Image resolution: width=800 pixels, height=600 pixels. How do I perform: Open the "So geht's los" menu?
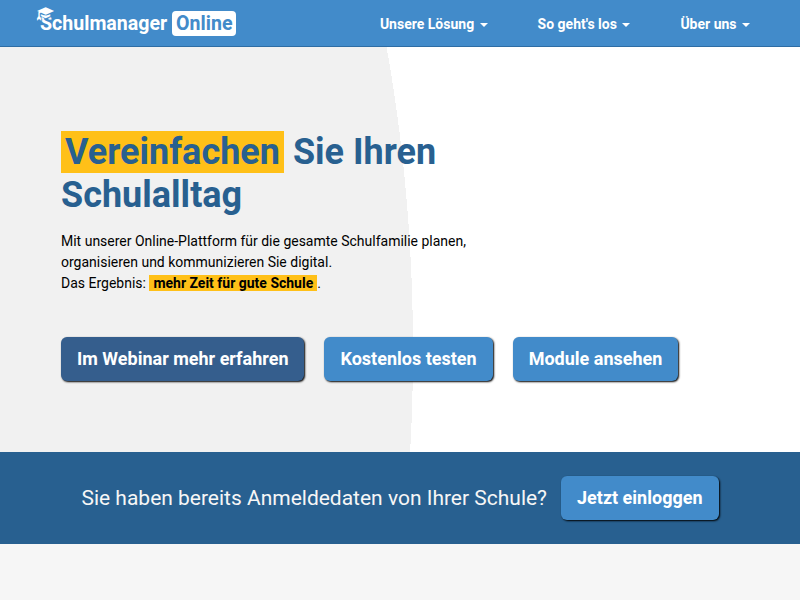tap(577, 23)
